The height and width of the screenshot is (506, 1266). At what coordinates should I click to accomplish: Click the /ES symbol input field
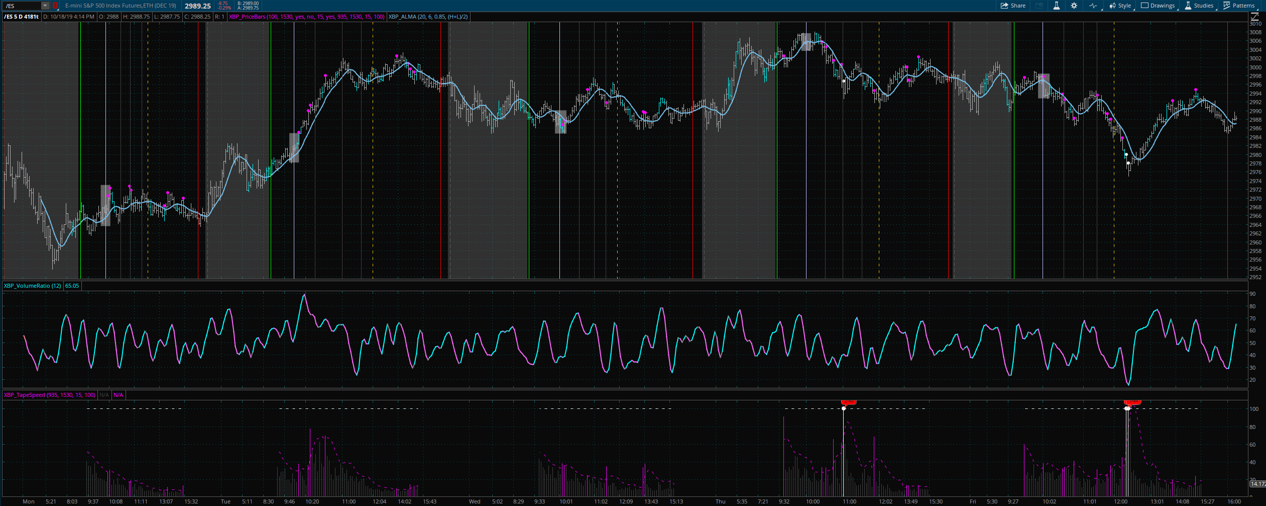point(22,6)
